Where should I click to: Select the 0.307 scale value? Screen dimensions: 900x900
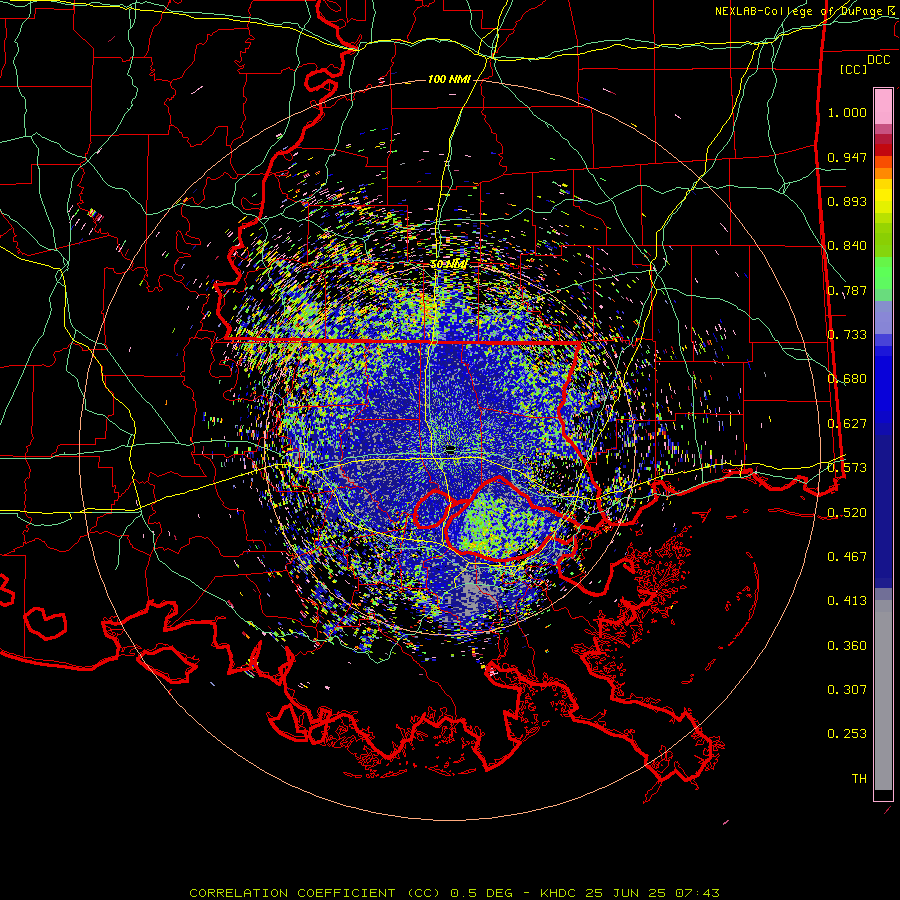(847, 689)
